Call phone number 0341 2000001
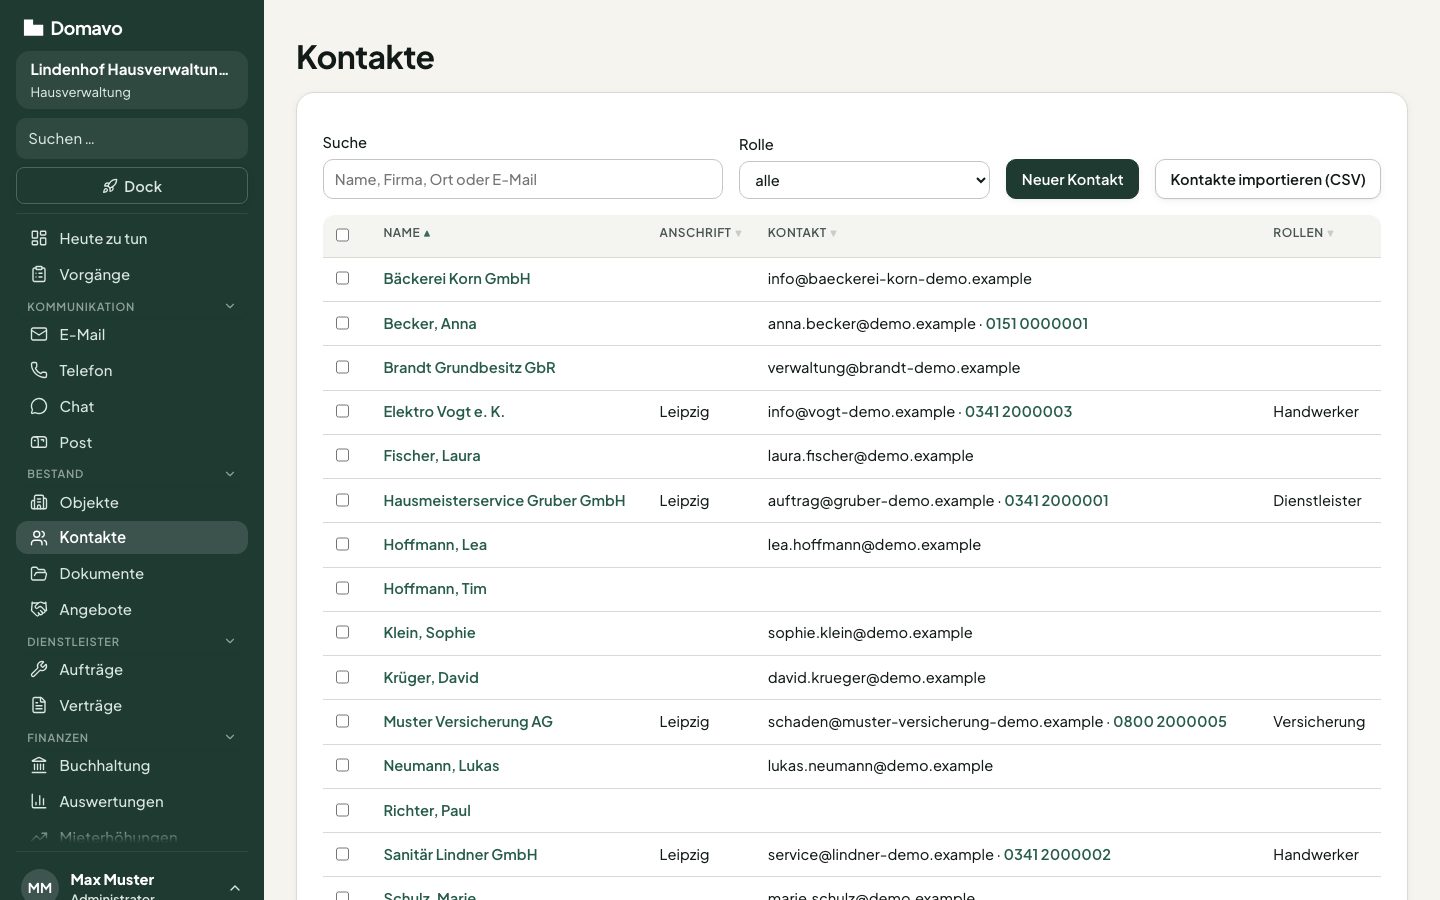This screenshot has width=1440, height=900. pos(1056,500)
